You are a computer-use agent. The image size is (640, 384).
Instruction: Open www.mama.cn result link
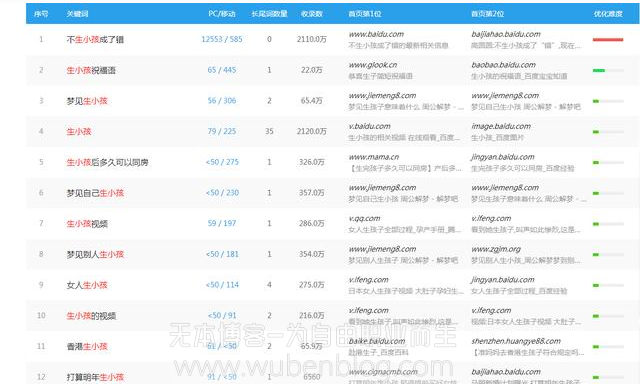click(373, 157)
